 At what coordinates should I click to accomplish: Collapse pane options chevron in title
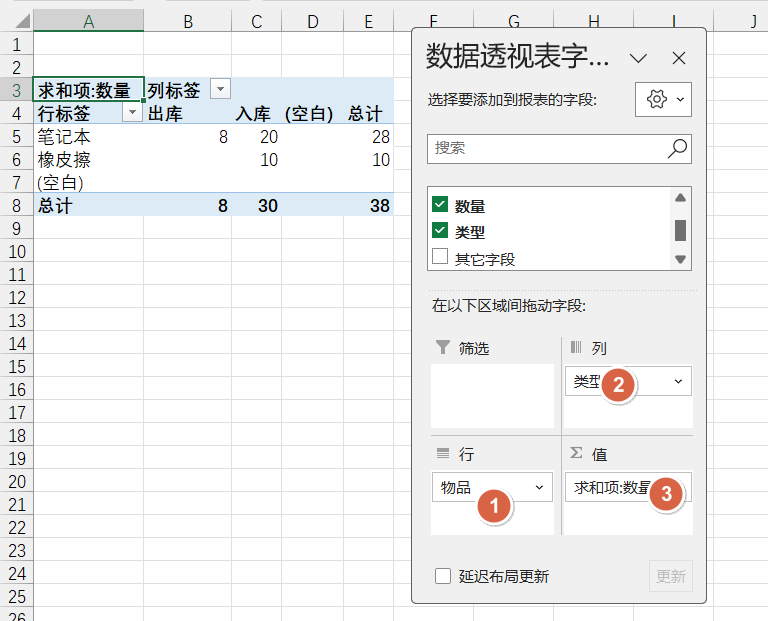coord(638,58)
